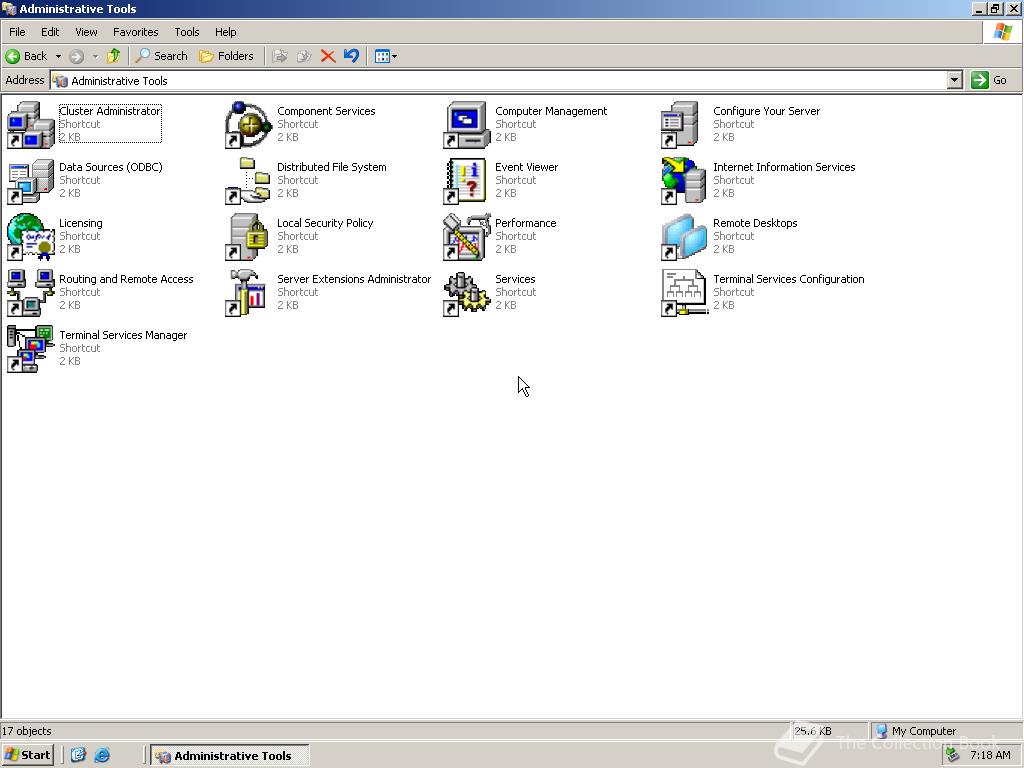The width and height of the screenshot is (1024, 768).
Task: Click the Back button
Action: (x=27, y=56)
